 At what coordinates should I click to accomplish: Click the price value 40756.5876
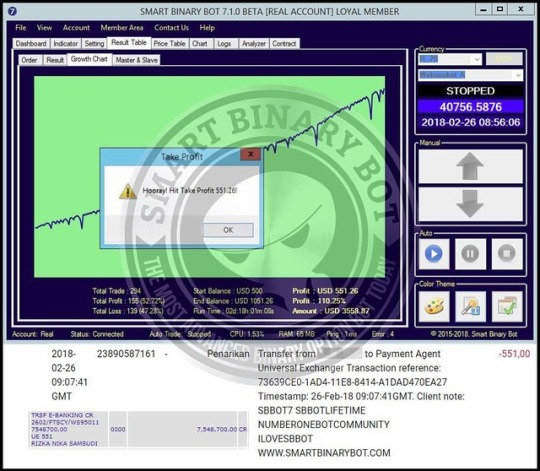(x=470, y=107)
